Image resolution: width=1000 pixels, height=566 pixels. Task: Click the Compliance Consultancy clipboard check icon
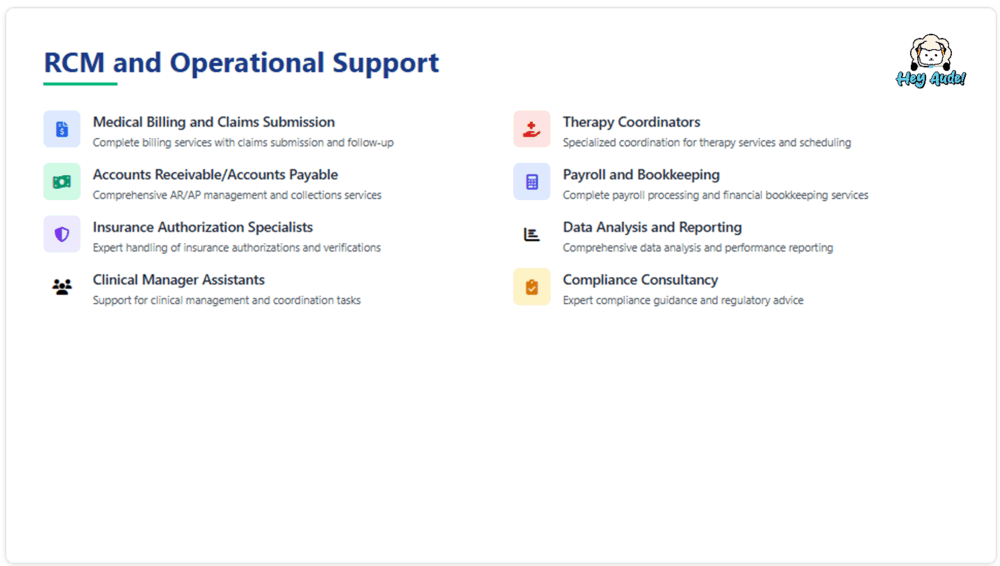(x=532, y=287)
